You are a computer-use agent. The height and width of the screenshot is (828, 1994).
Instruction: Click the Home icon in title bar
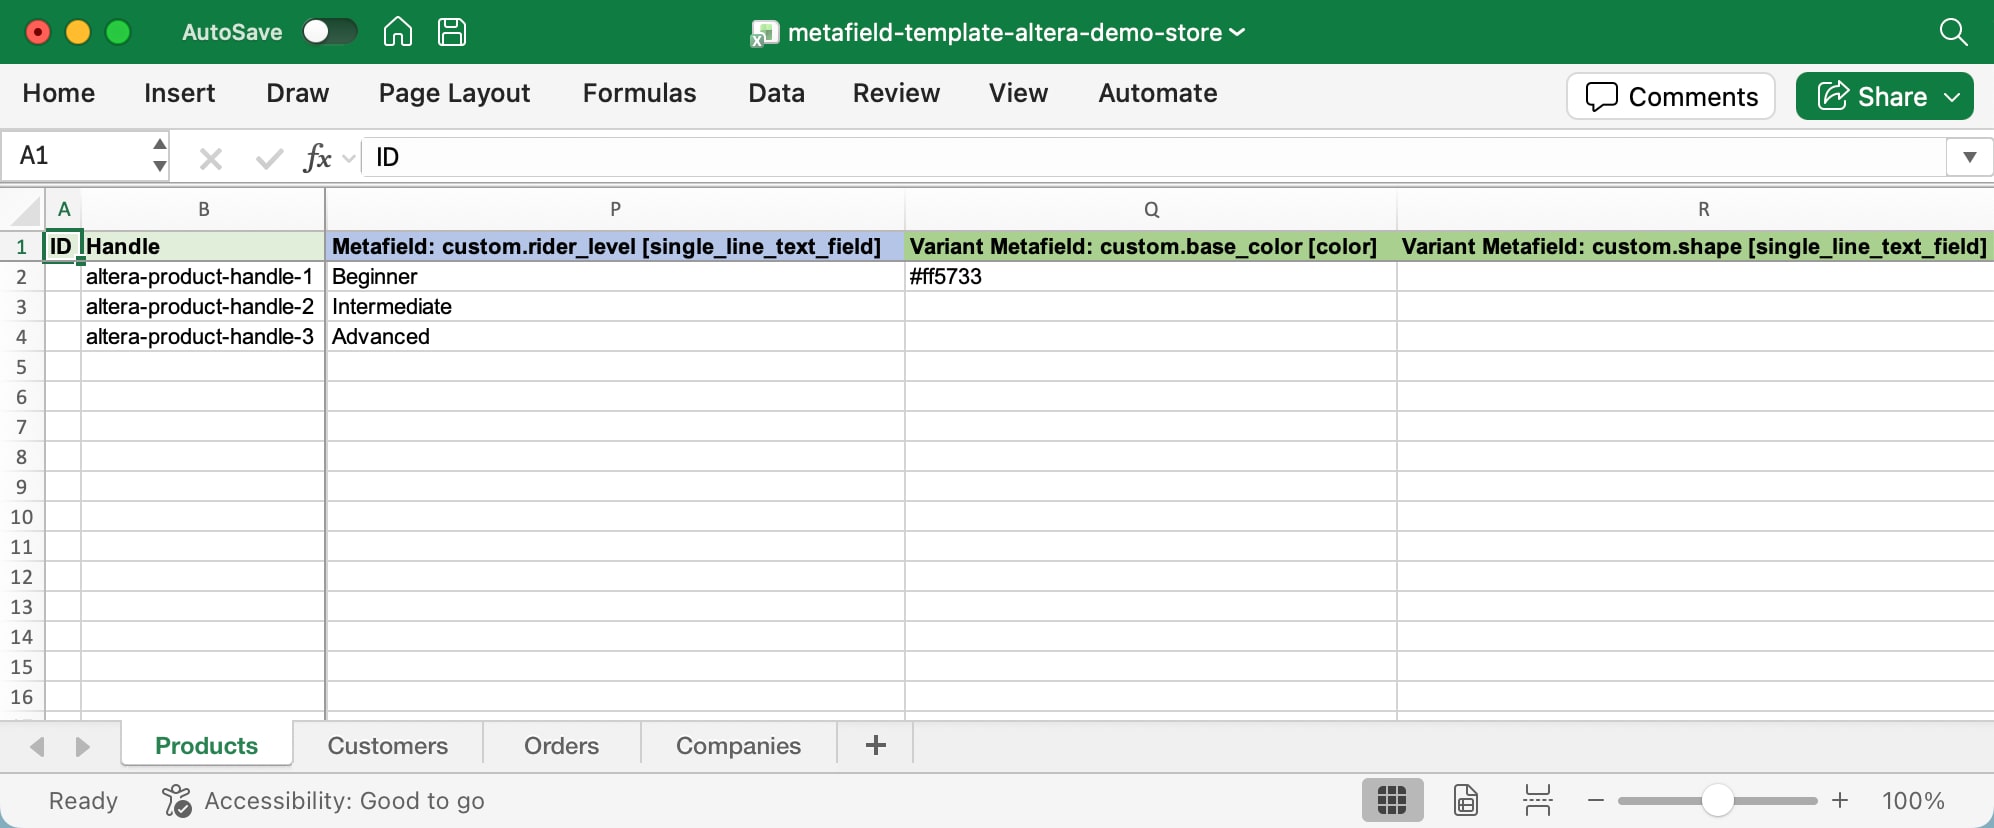397,32
